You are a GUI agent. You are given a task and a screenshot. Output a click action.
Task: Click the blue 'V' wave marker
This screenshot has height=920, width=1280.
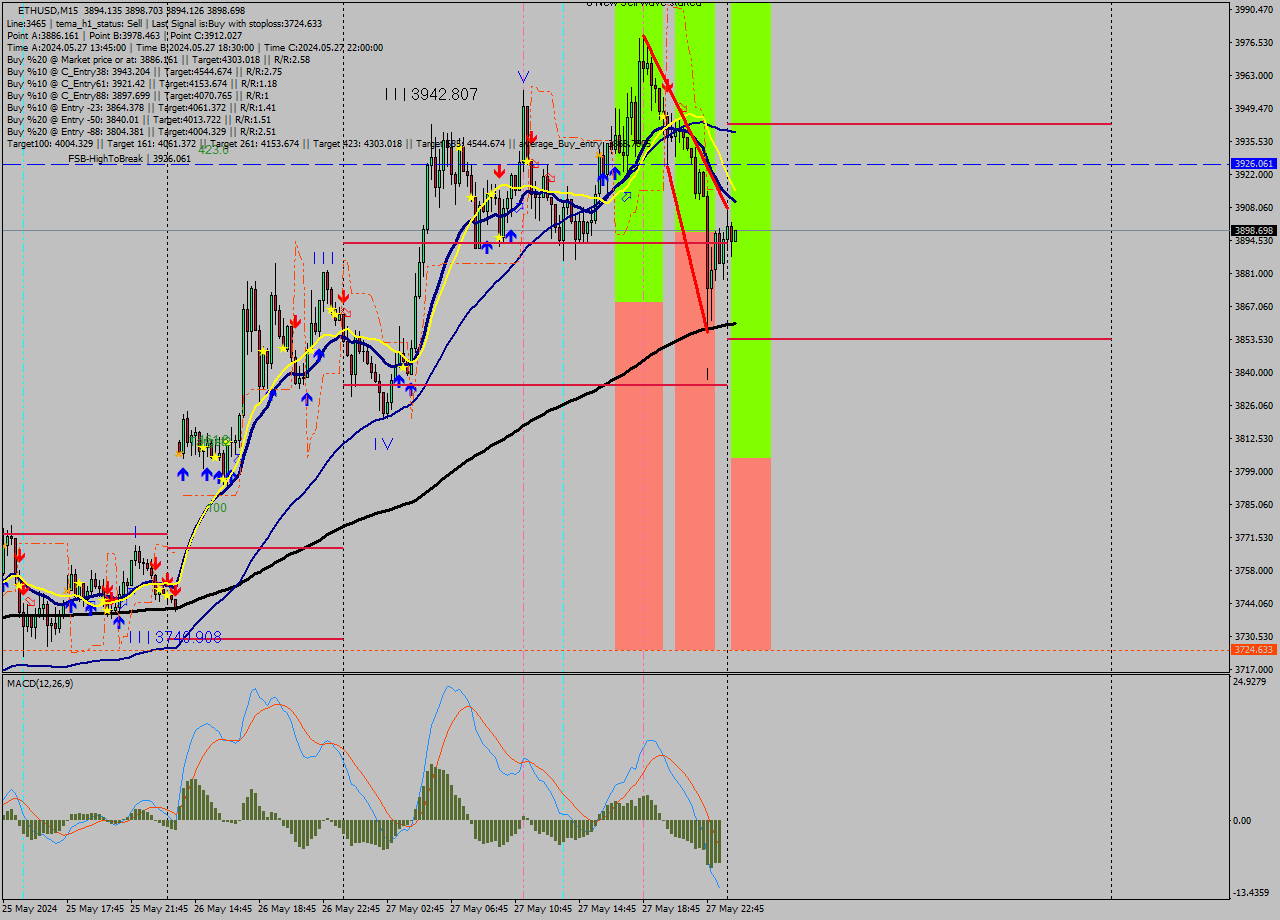click(x=523, y=77)
